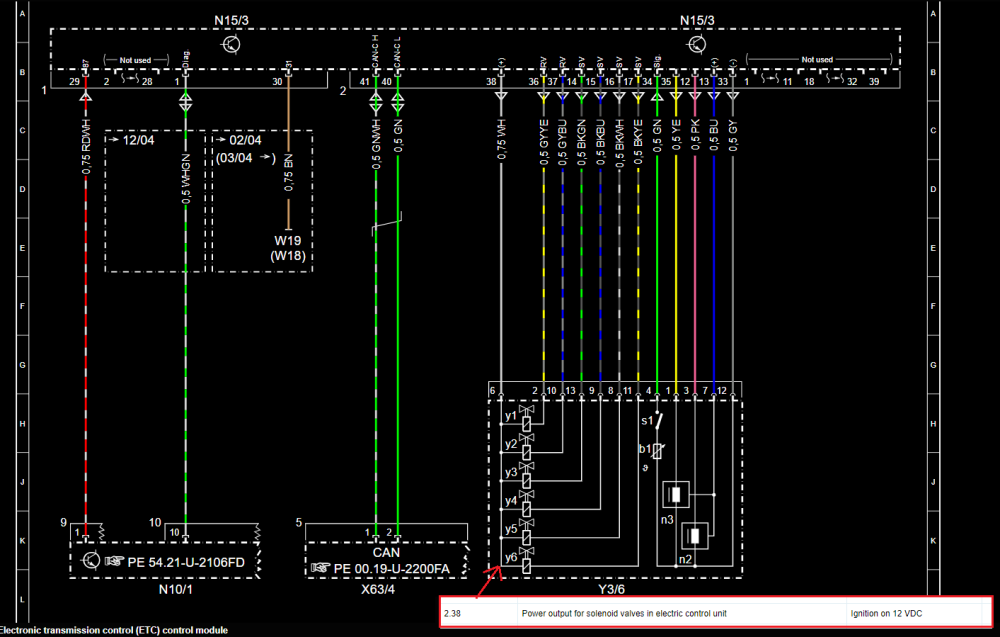Click the n2 speed sensor symbol
Viewport: 1000px width, 637px height.
[695, 536]
